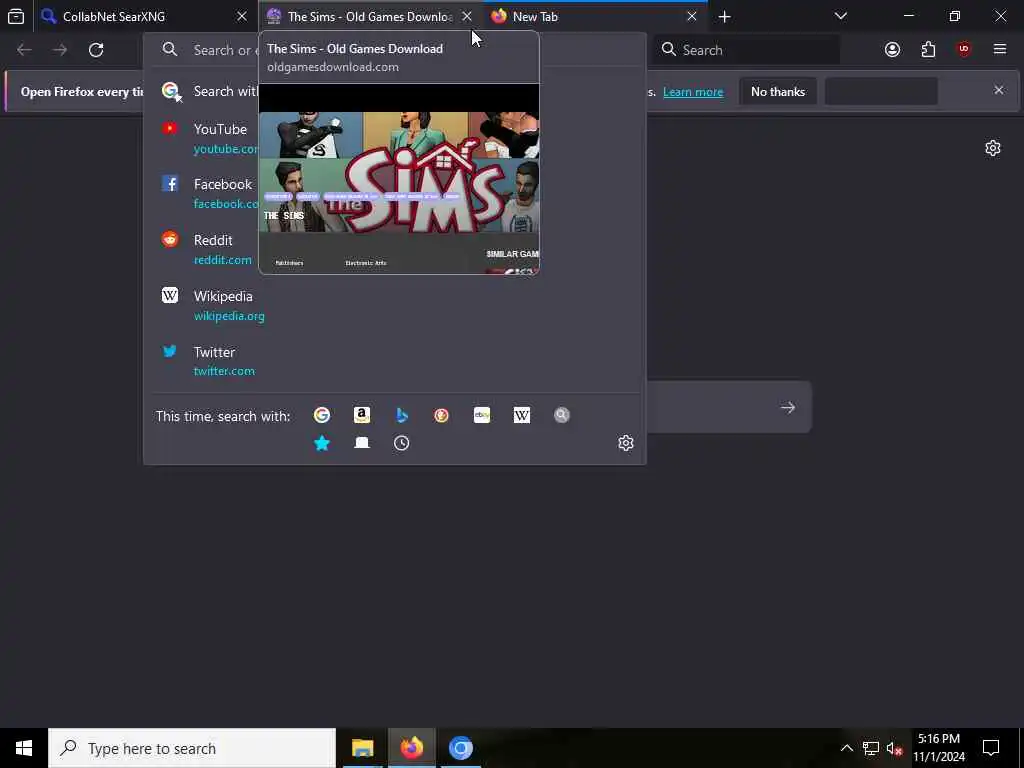Type here to search taskbar box
This screenshot has height=768, width=1024.
[x=192, y=748]
